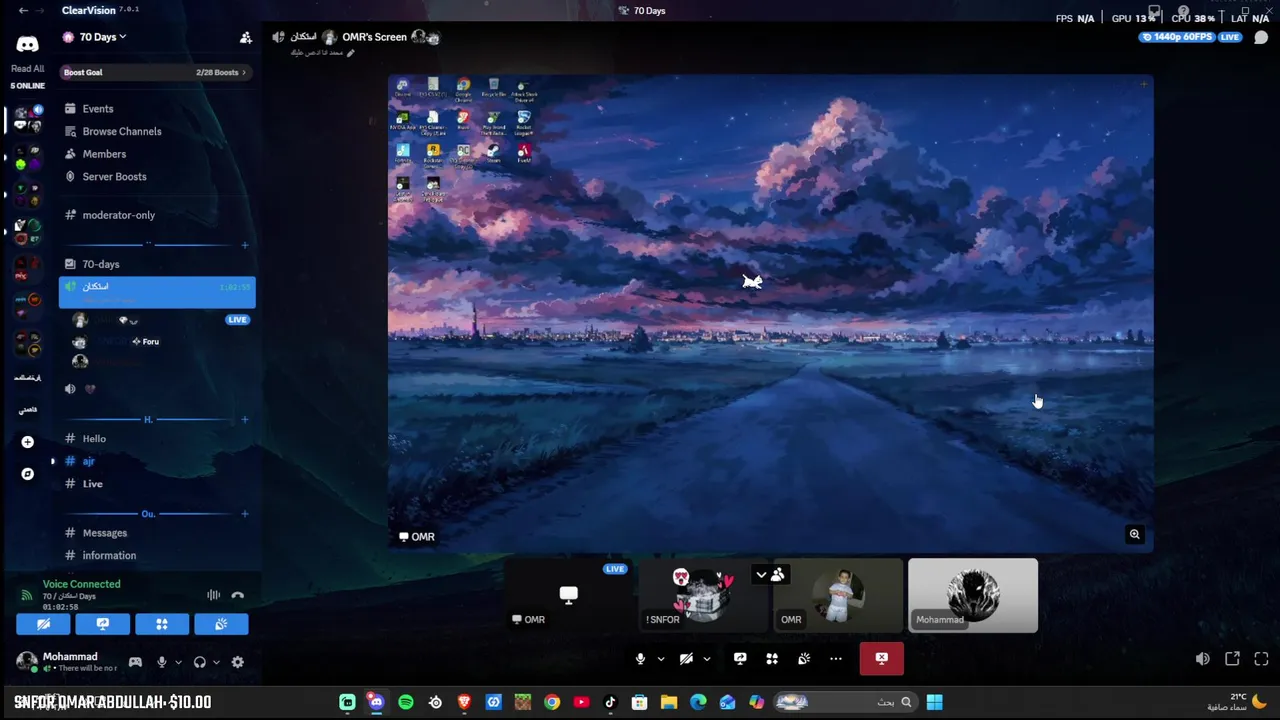This screenshot has height=720, width=1280.
Task: Deafen using headphone icon in user panel
Action: point(200,662)
